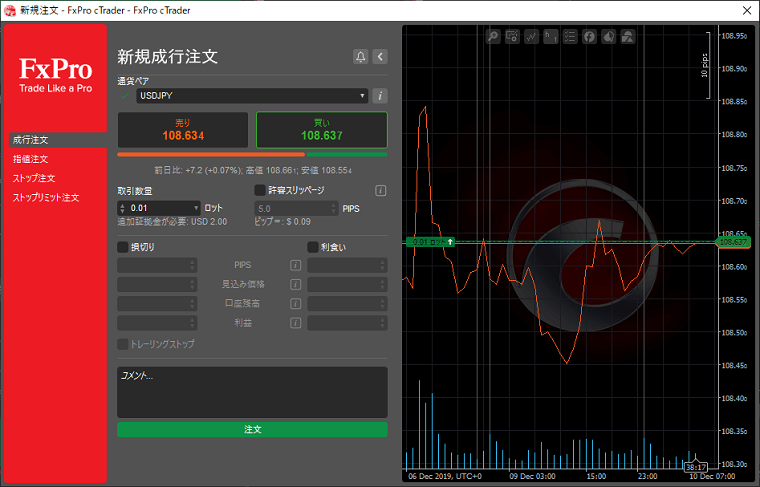Image resolution: width=760 pixels, height=487 pixels.
Task: Change timeframe using the h1 icon
Action: point(551,37)
